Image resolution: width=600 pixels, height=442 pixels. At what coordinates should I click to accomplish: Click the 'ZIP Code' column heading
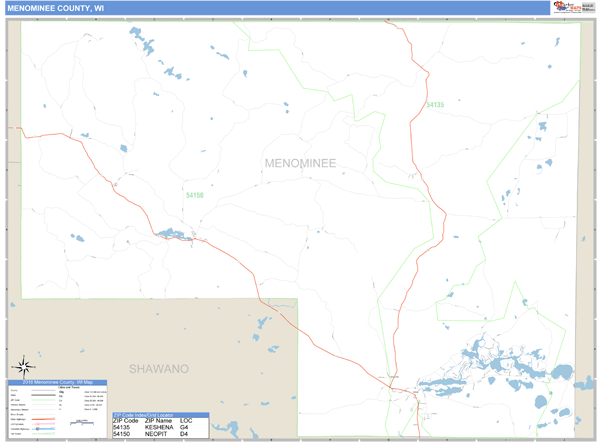coord(126,421)
